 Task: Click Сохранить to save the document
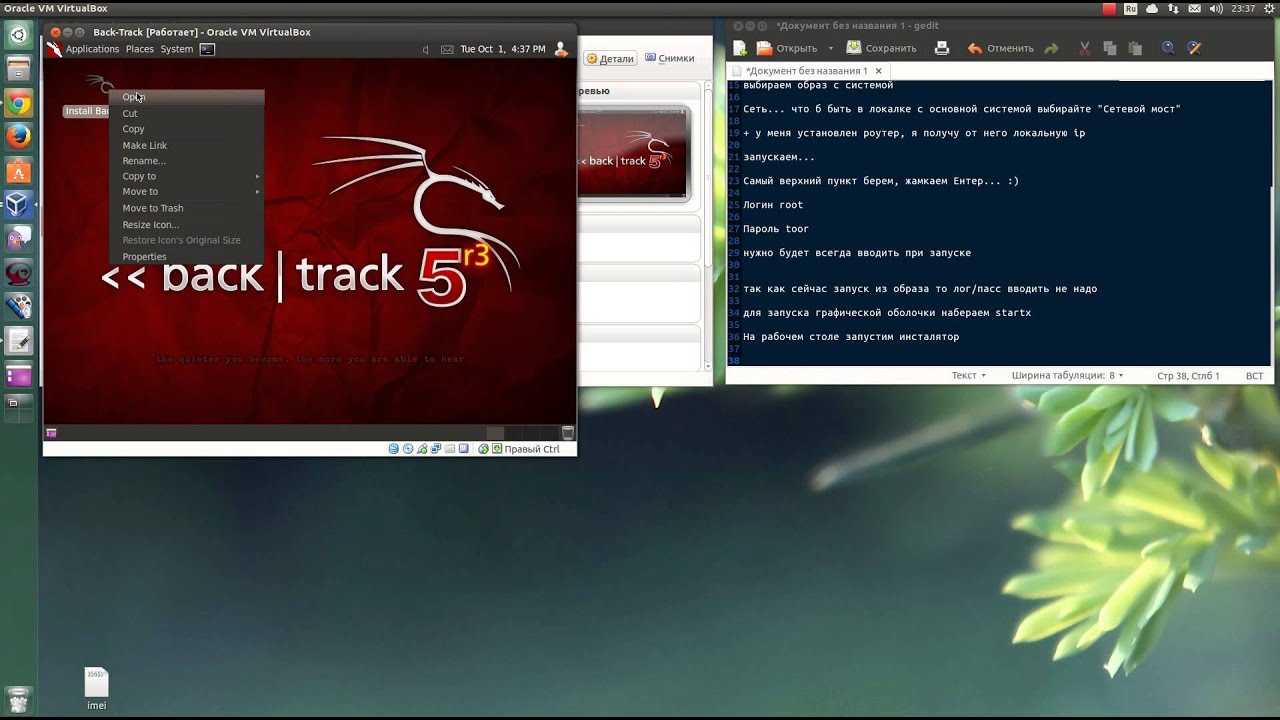[880, 48]
